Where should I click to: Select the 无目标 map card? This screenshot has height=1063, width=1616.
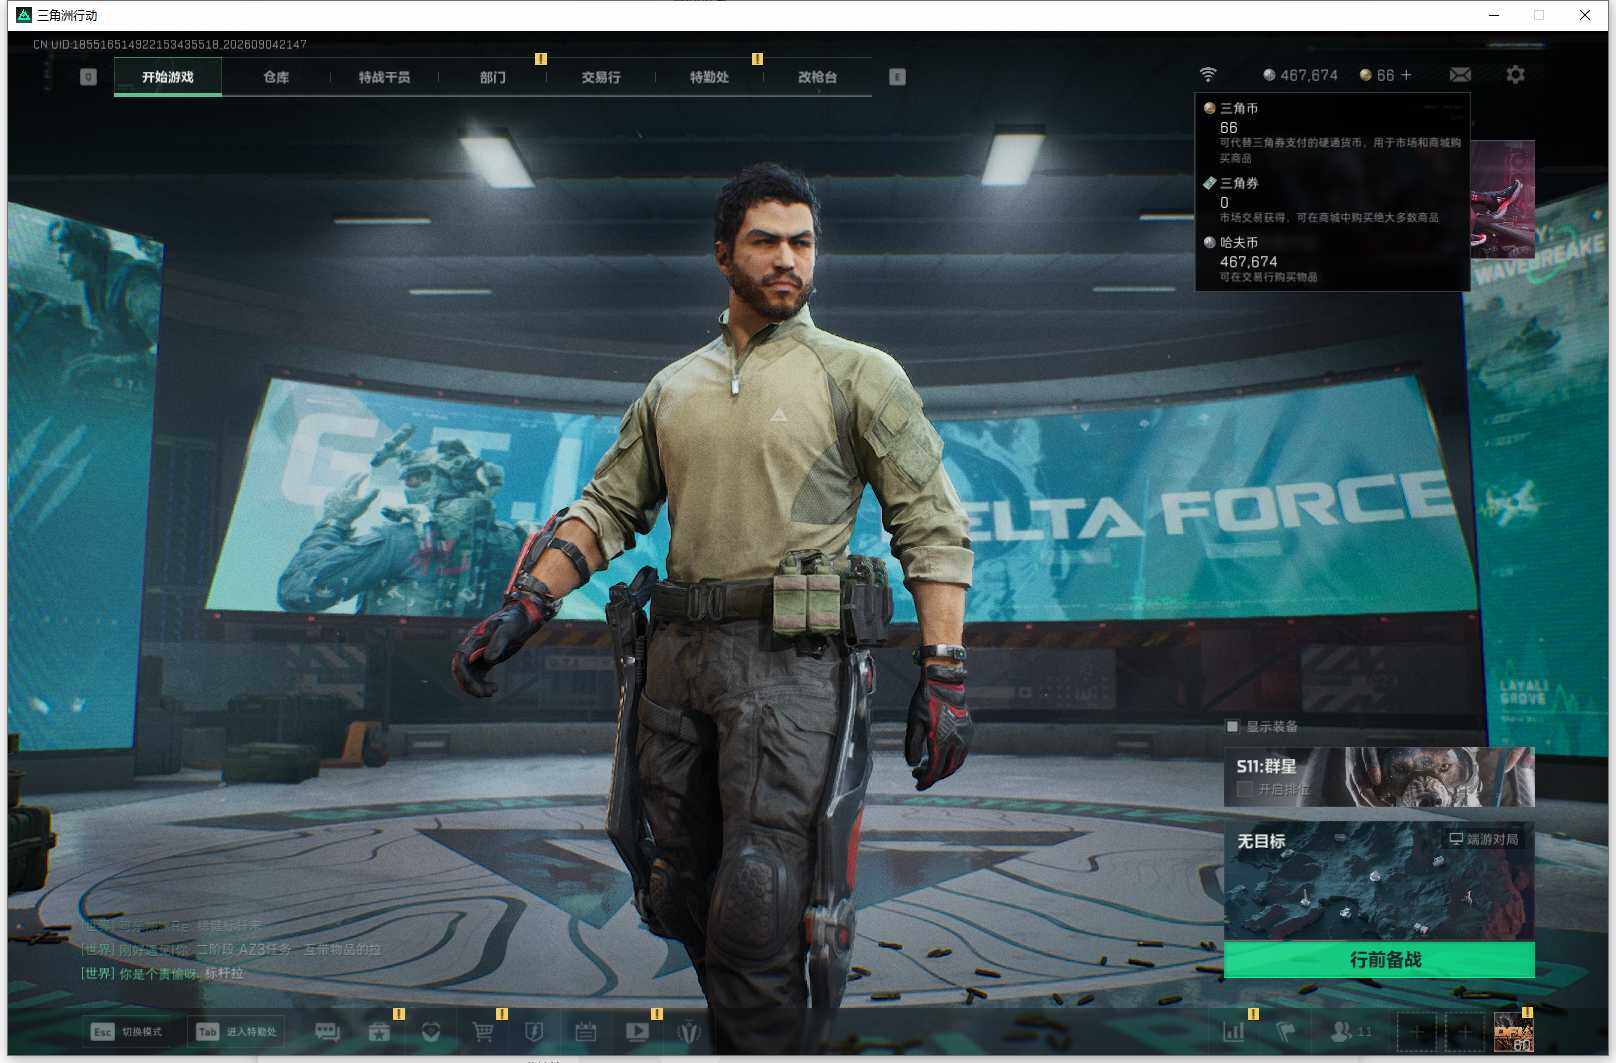coord(1379,881)
